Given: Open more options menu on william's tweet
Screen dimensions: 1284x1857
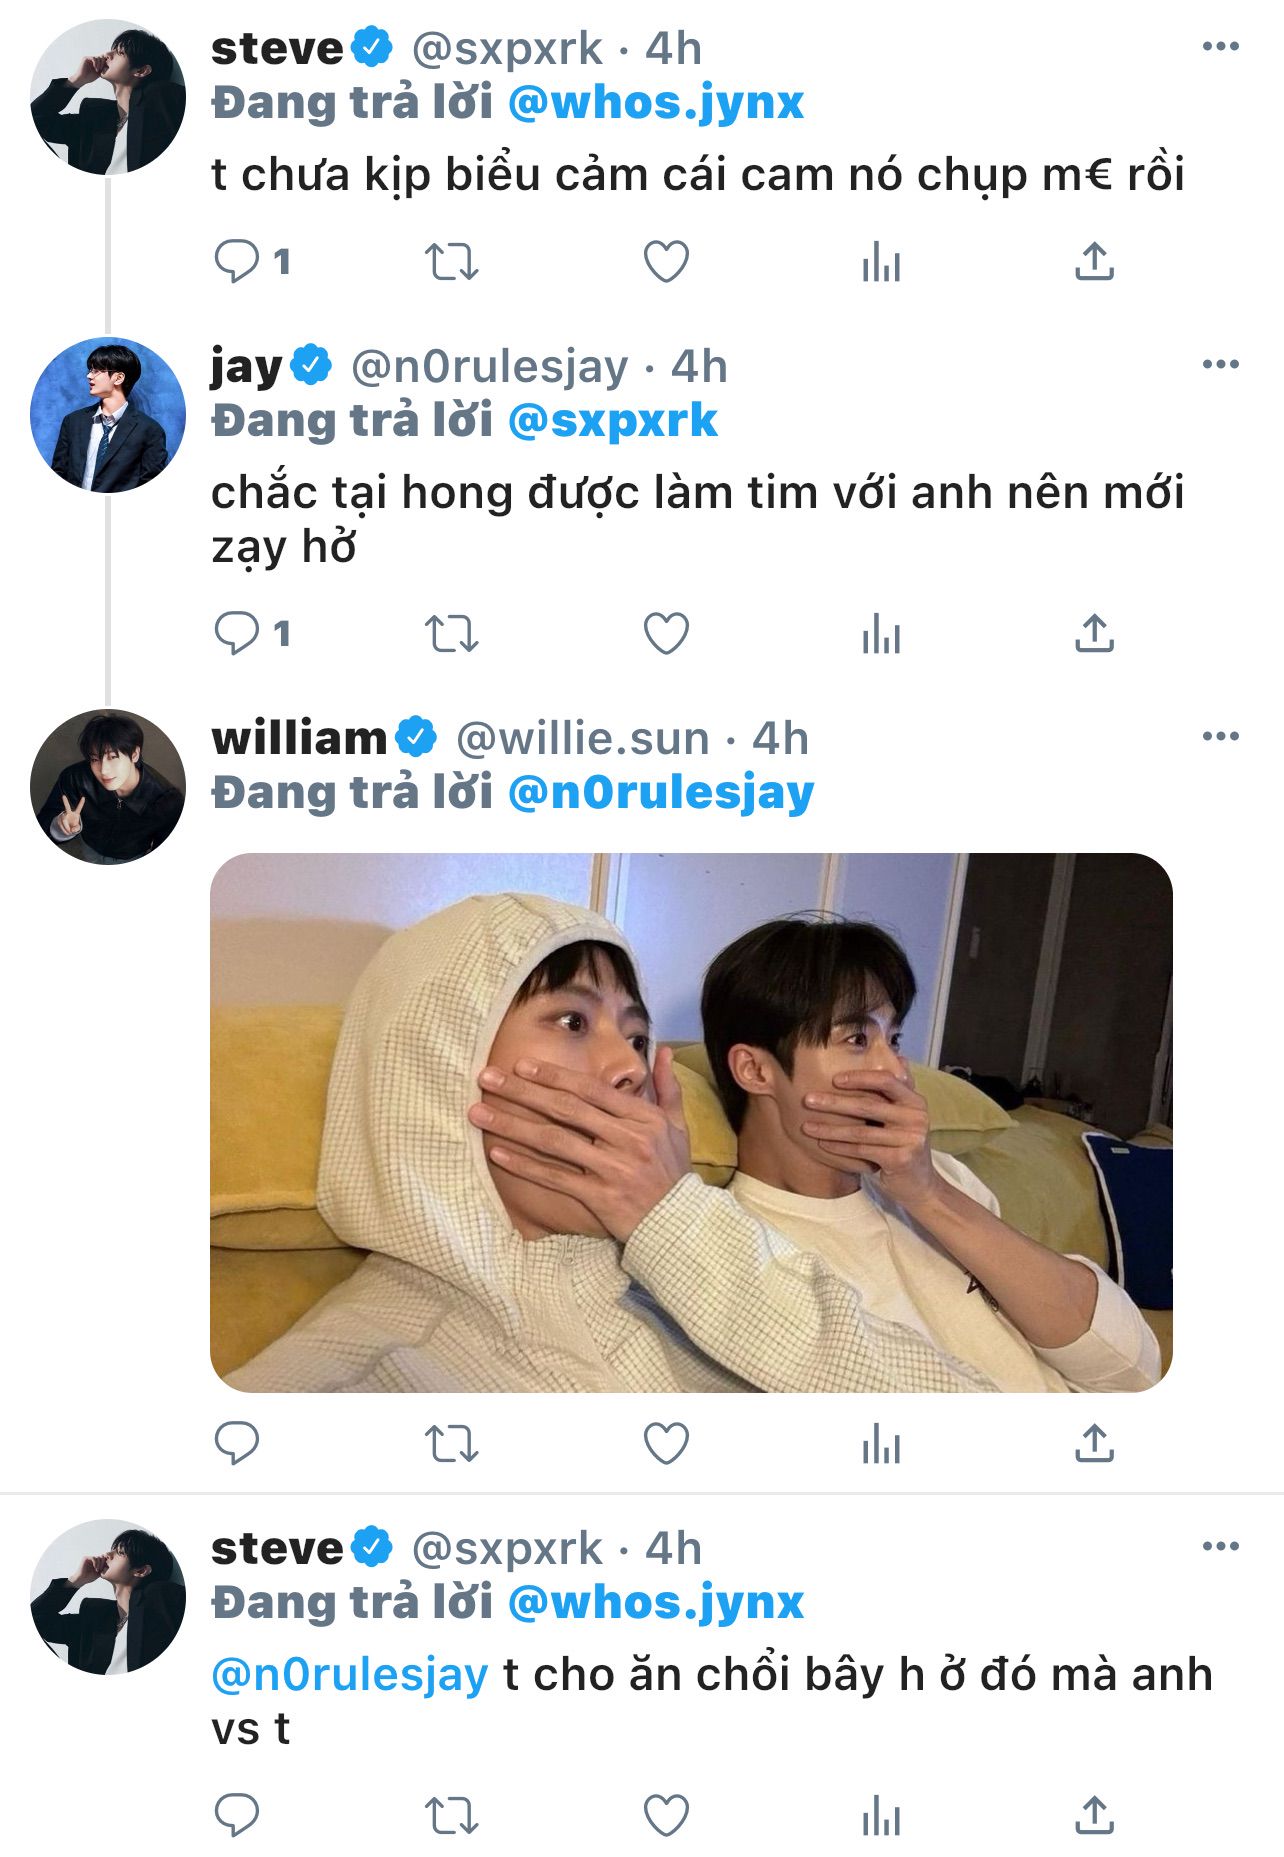Looking at the screenshot, I should tap(1221, 737).
